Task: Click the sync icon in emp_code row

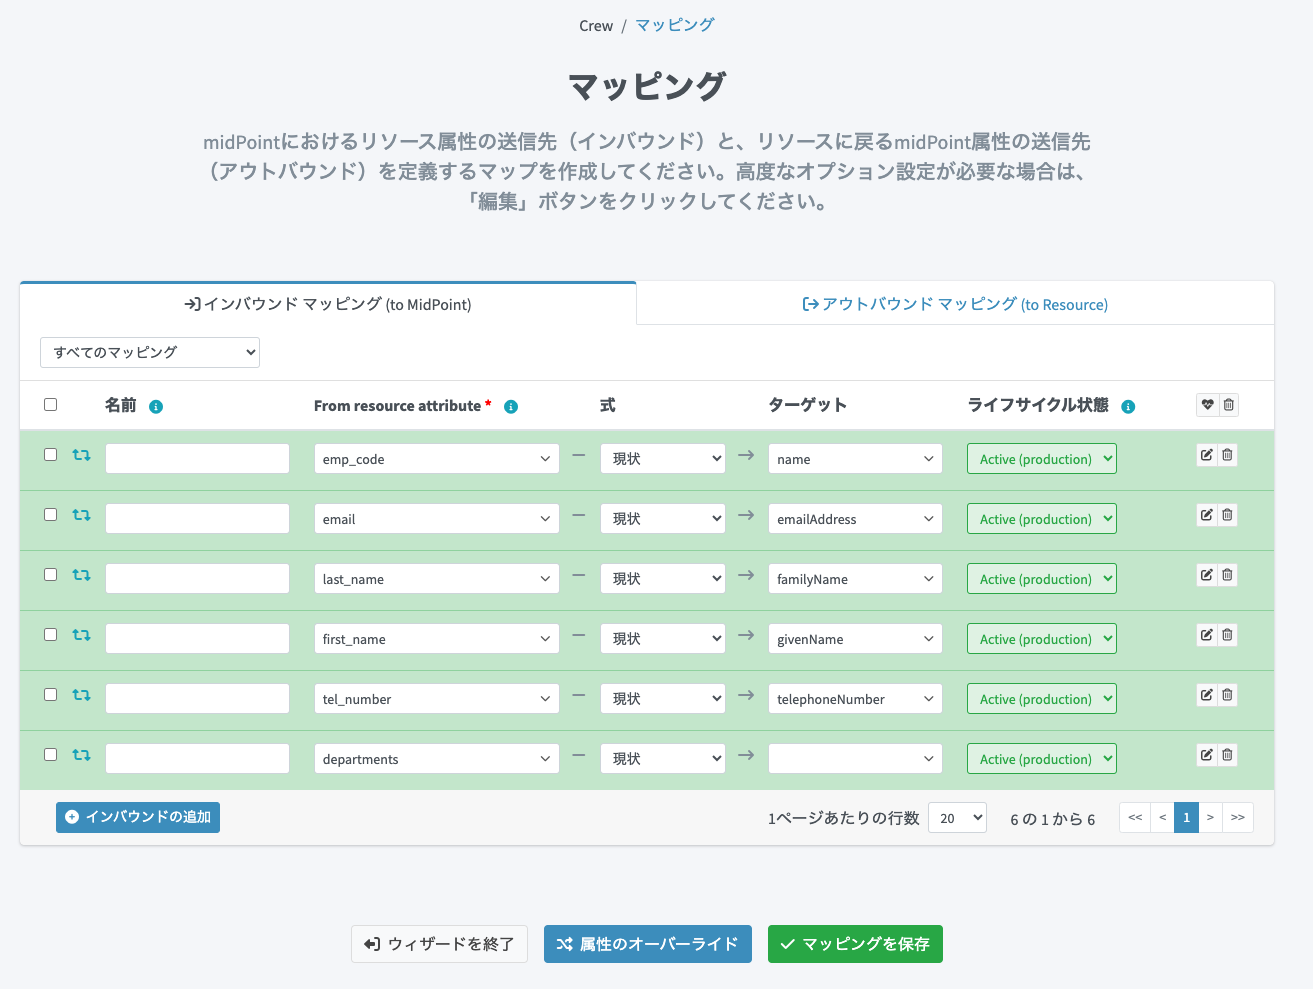Action: (81, 455)
